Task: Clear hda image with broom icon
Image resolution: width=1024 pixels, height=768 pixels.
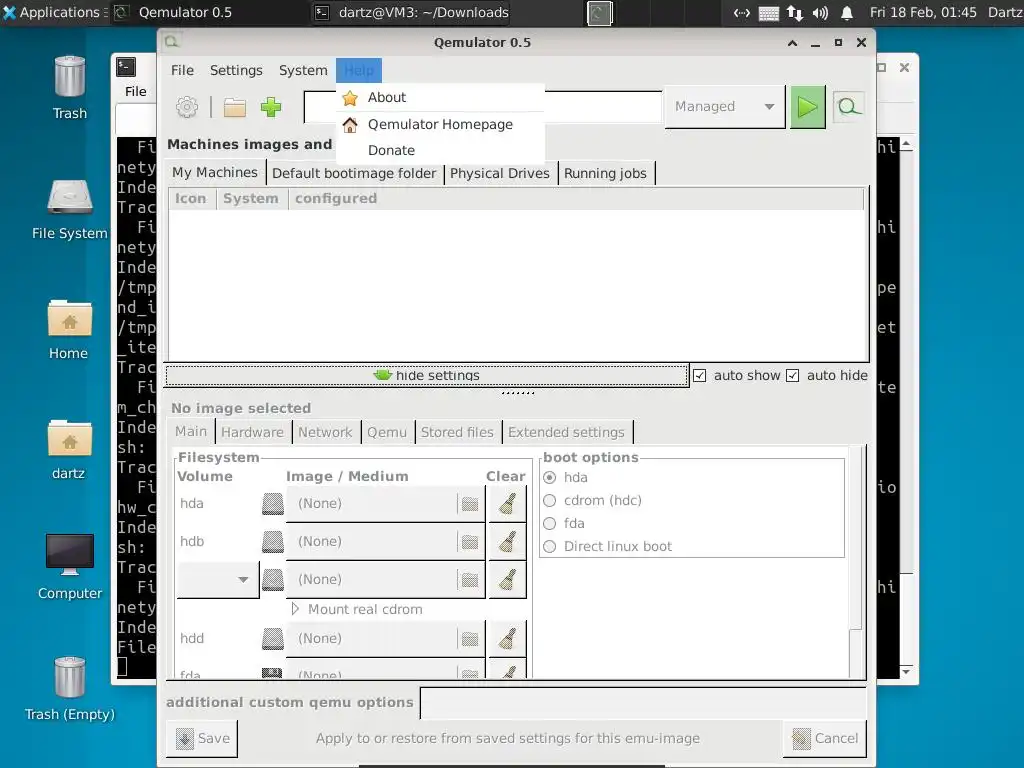Action: 507,504
